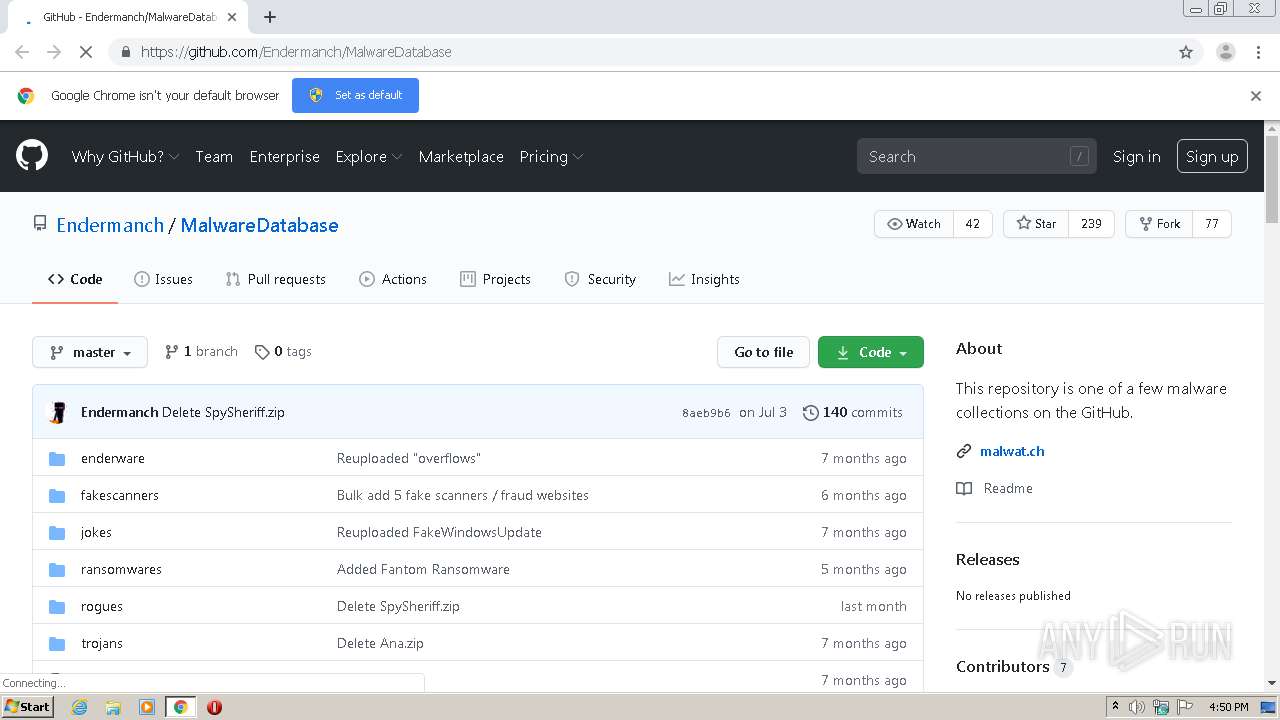The image size is (1280, 720).
Task: Open Added Fantom Ransomware commit message
Action: [423, 569]
